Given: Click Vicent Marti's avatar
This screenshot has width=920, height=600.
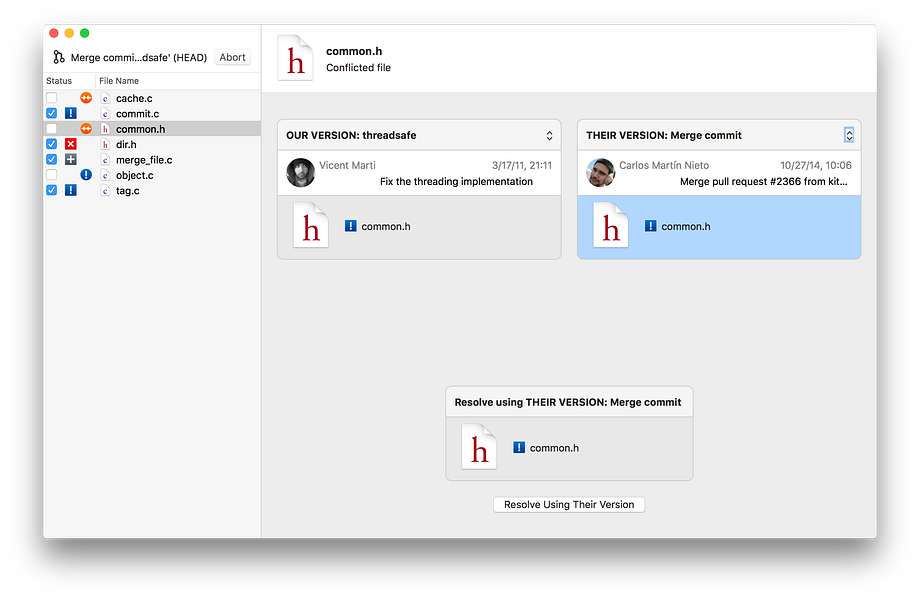Looking at the screenshot, I should 300,172.
